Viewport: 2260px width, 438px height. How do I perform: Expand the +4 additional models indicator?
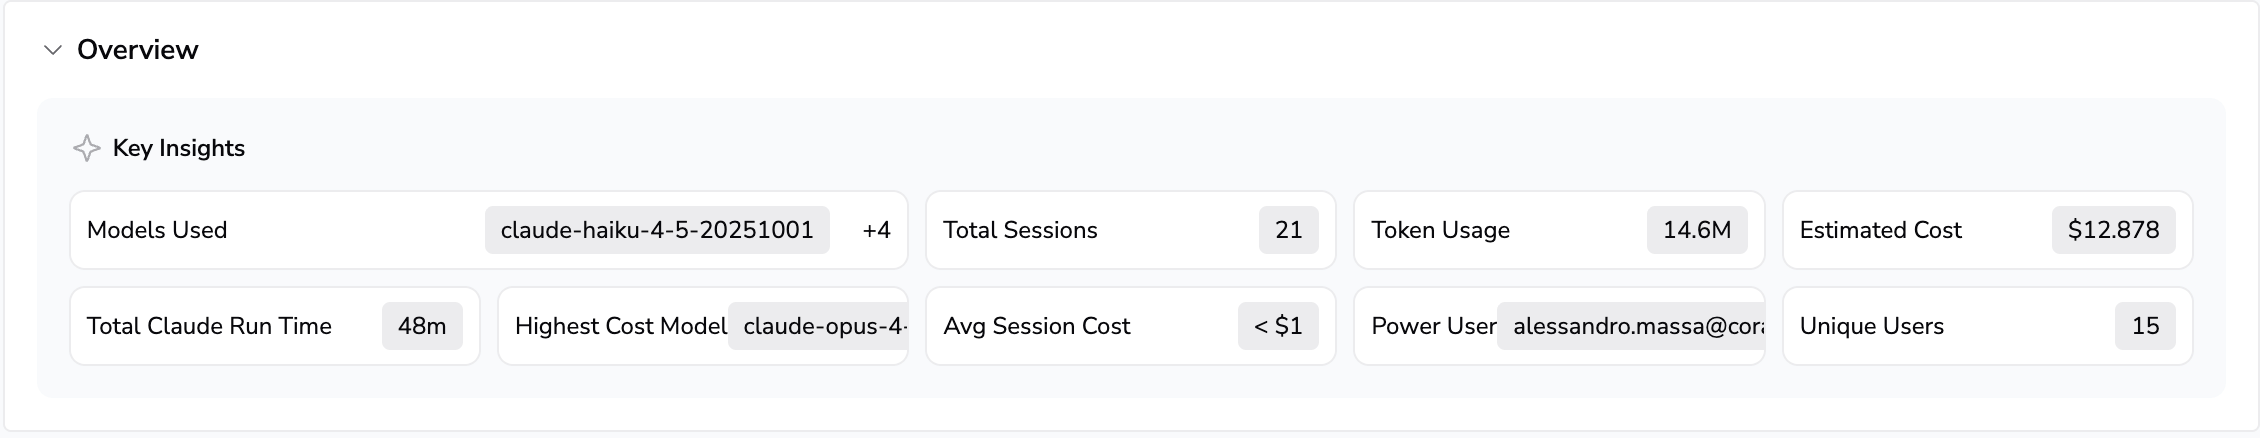(x=876, y=230)
